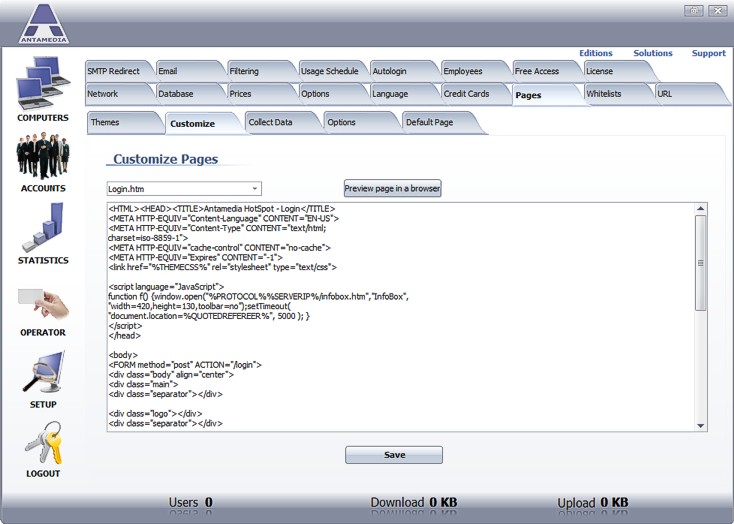The height and width of the screenshot is (524, 734).
Task: Click the link href THEMECSS line
Action: pyautogui.click(x=222, y=267)
